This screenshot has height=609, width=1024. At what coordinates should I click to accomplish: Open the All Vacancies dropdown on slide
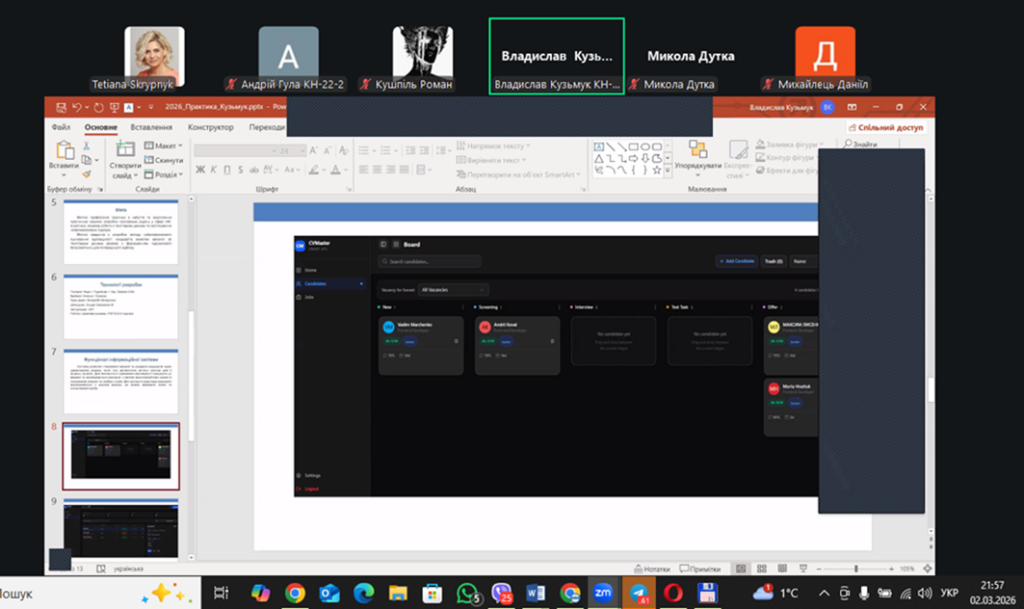[454, 289]
